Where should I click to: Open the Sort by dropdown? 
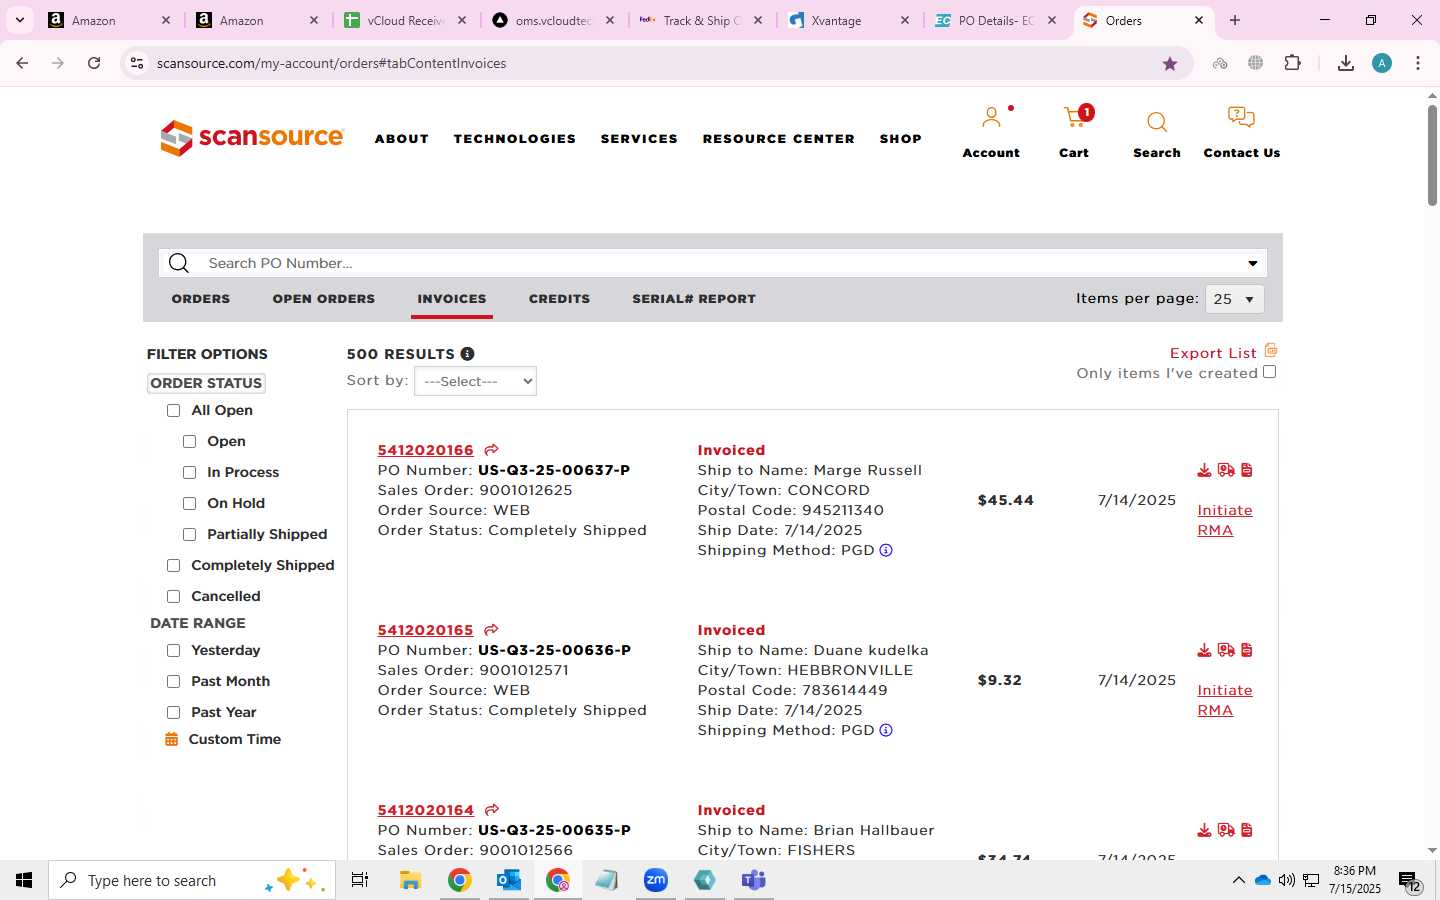click(x=475, y=381)
